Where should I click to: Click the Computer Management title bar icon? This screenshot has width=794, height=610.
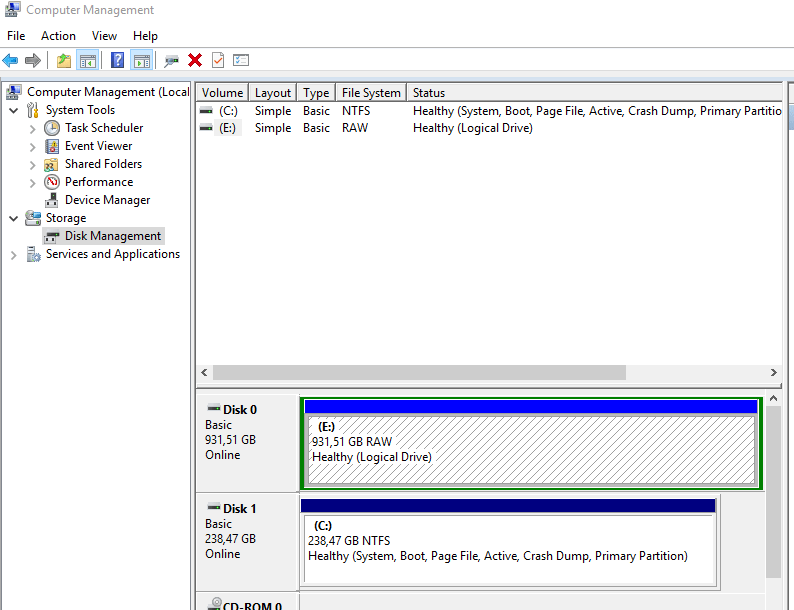coord(12,9)
